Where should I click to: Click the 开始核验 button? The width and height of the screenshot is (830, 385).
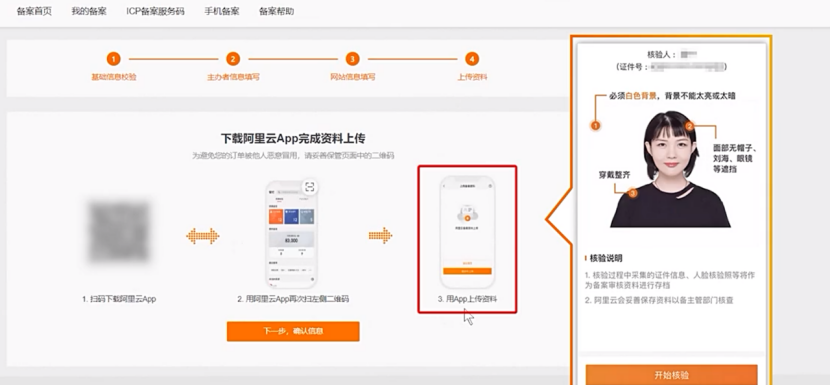[x=671, y=375]
